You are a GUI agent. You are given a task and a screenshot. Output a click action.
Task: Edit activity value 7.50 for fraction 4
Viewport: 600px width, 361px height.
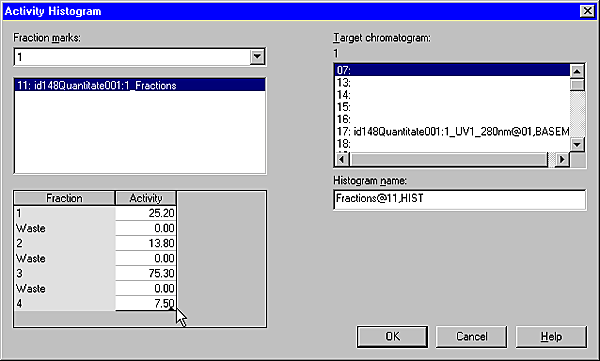click(146, 303)
